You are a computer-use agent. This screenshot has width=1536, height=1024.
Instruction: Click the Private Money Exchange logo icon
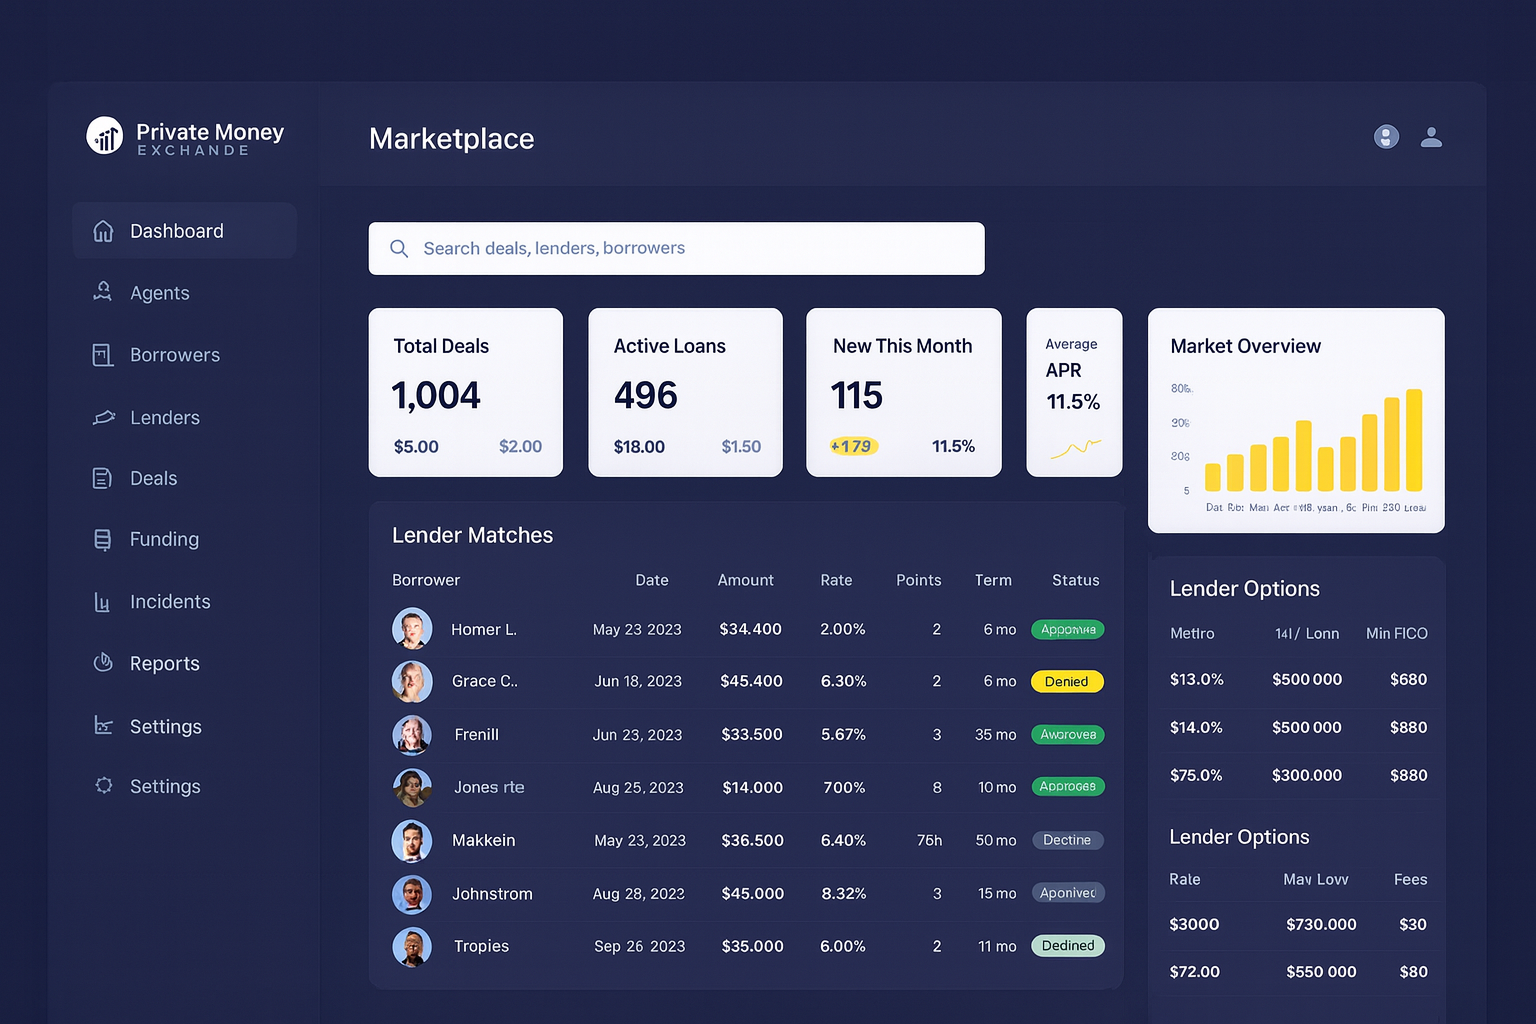(x=105, y=136)
